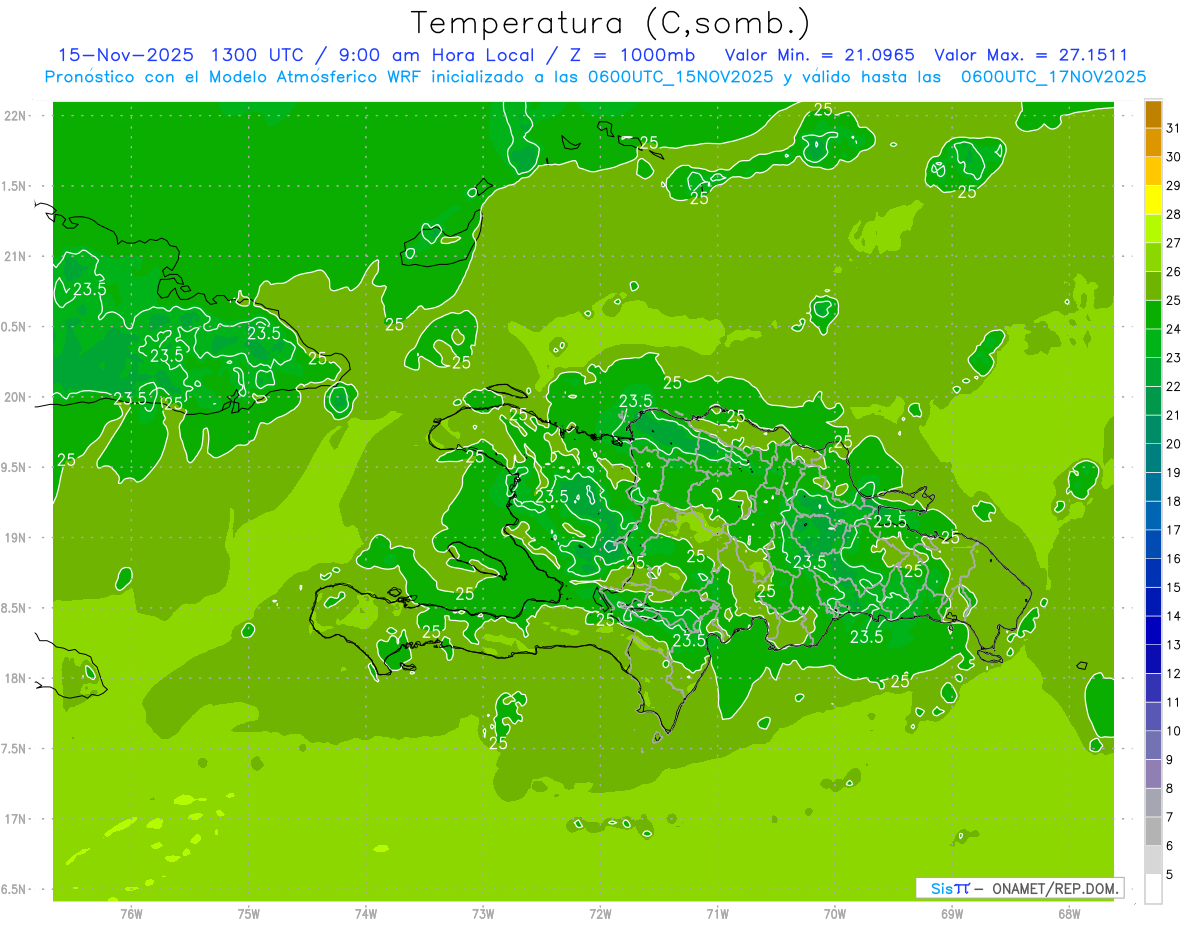This screenshot has width=1200, height=927.
Task: Click the '20N' latitude axis label
Action: [x=15, y=397]
